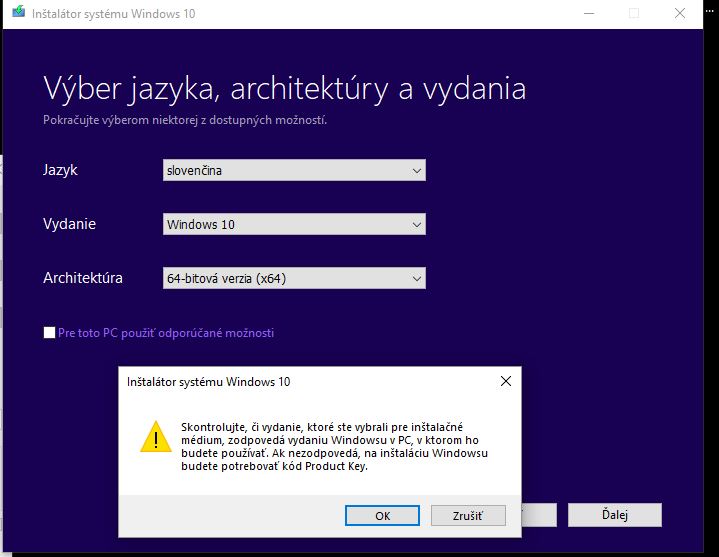Viewport: 719px width, 557px height.
Task: Click the 'Architektúra' label
Action: point(83,278)
